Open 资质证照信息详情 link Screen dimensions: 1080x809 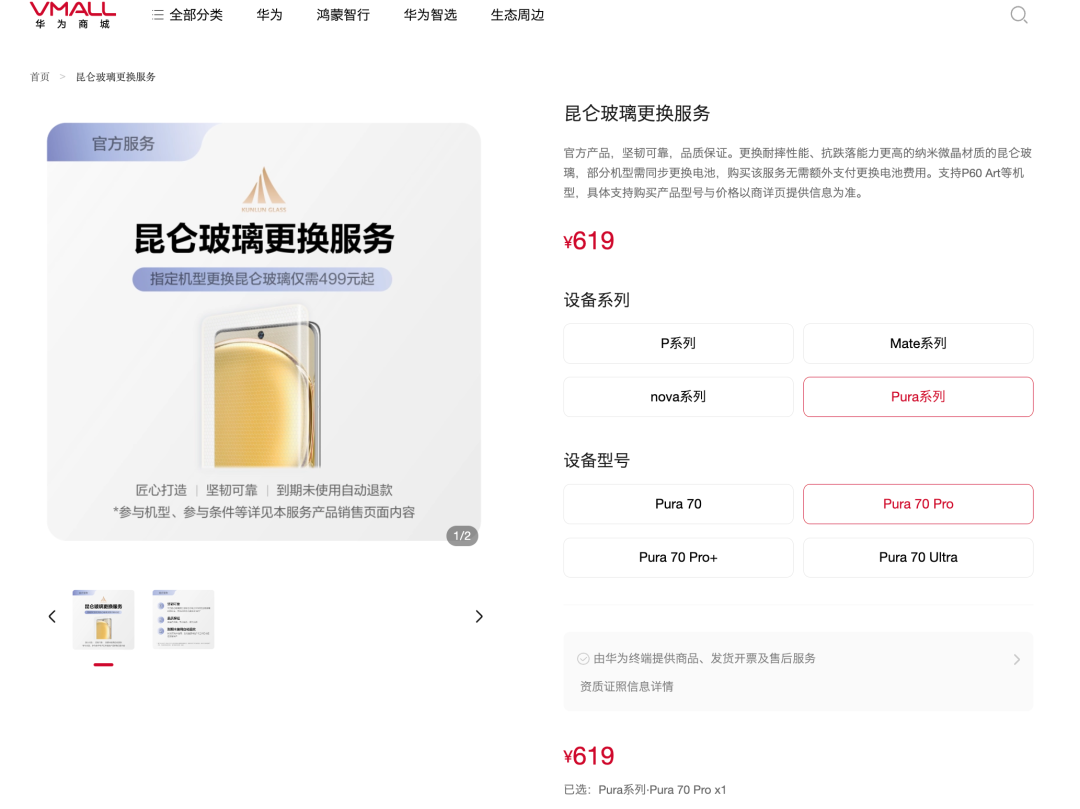click(x=627, y=686)
